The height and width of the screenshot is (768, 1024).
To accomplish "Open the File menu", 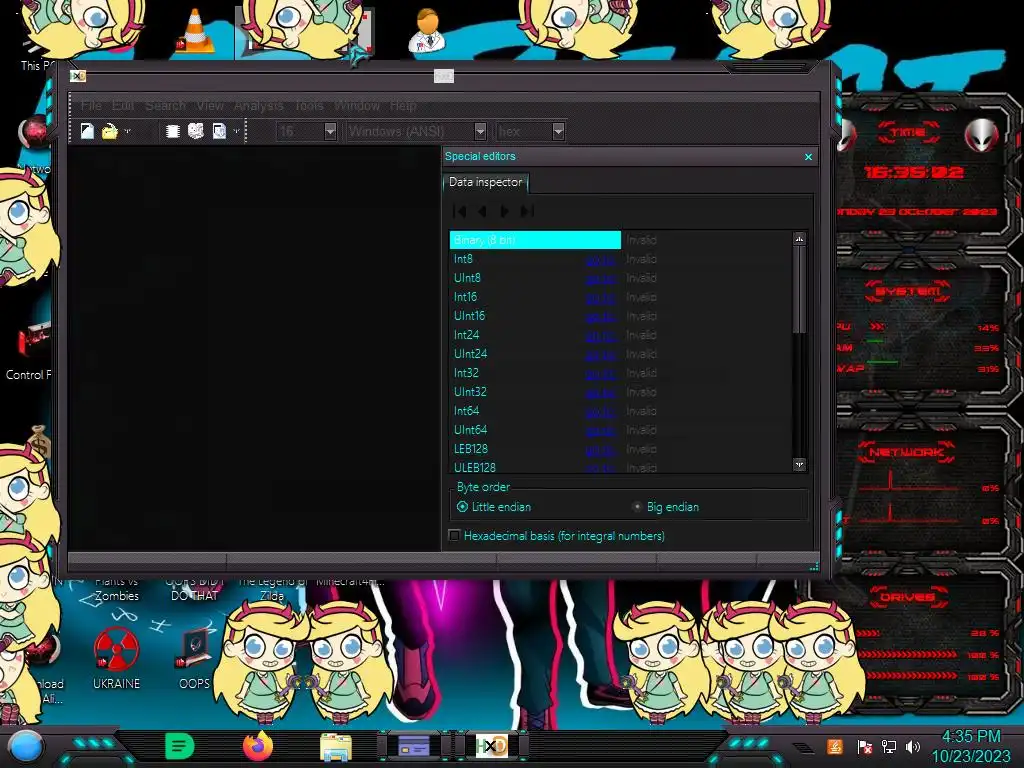I will tap(91, 105).
